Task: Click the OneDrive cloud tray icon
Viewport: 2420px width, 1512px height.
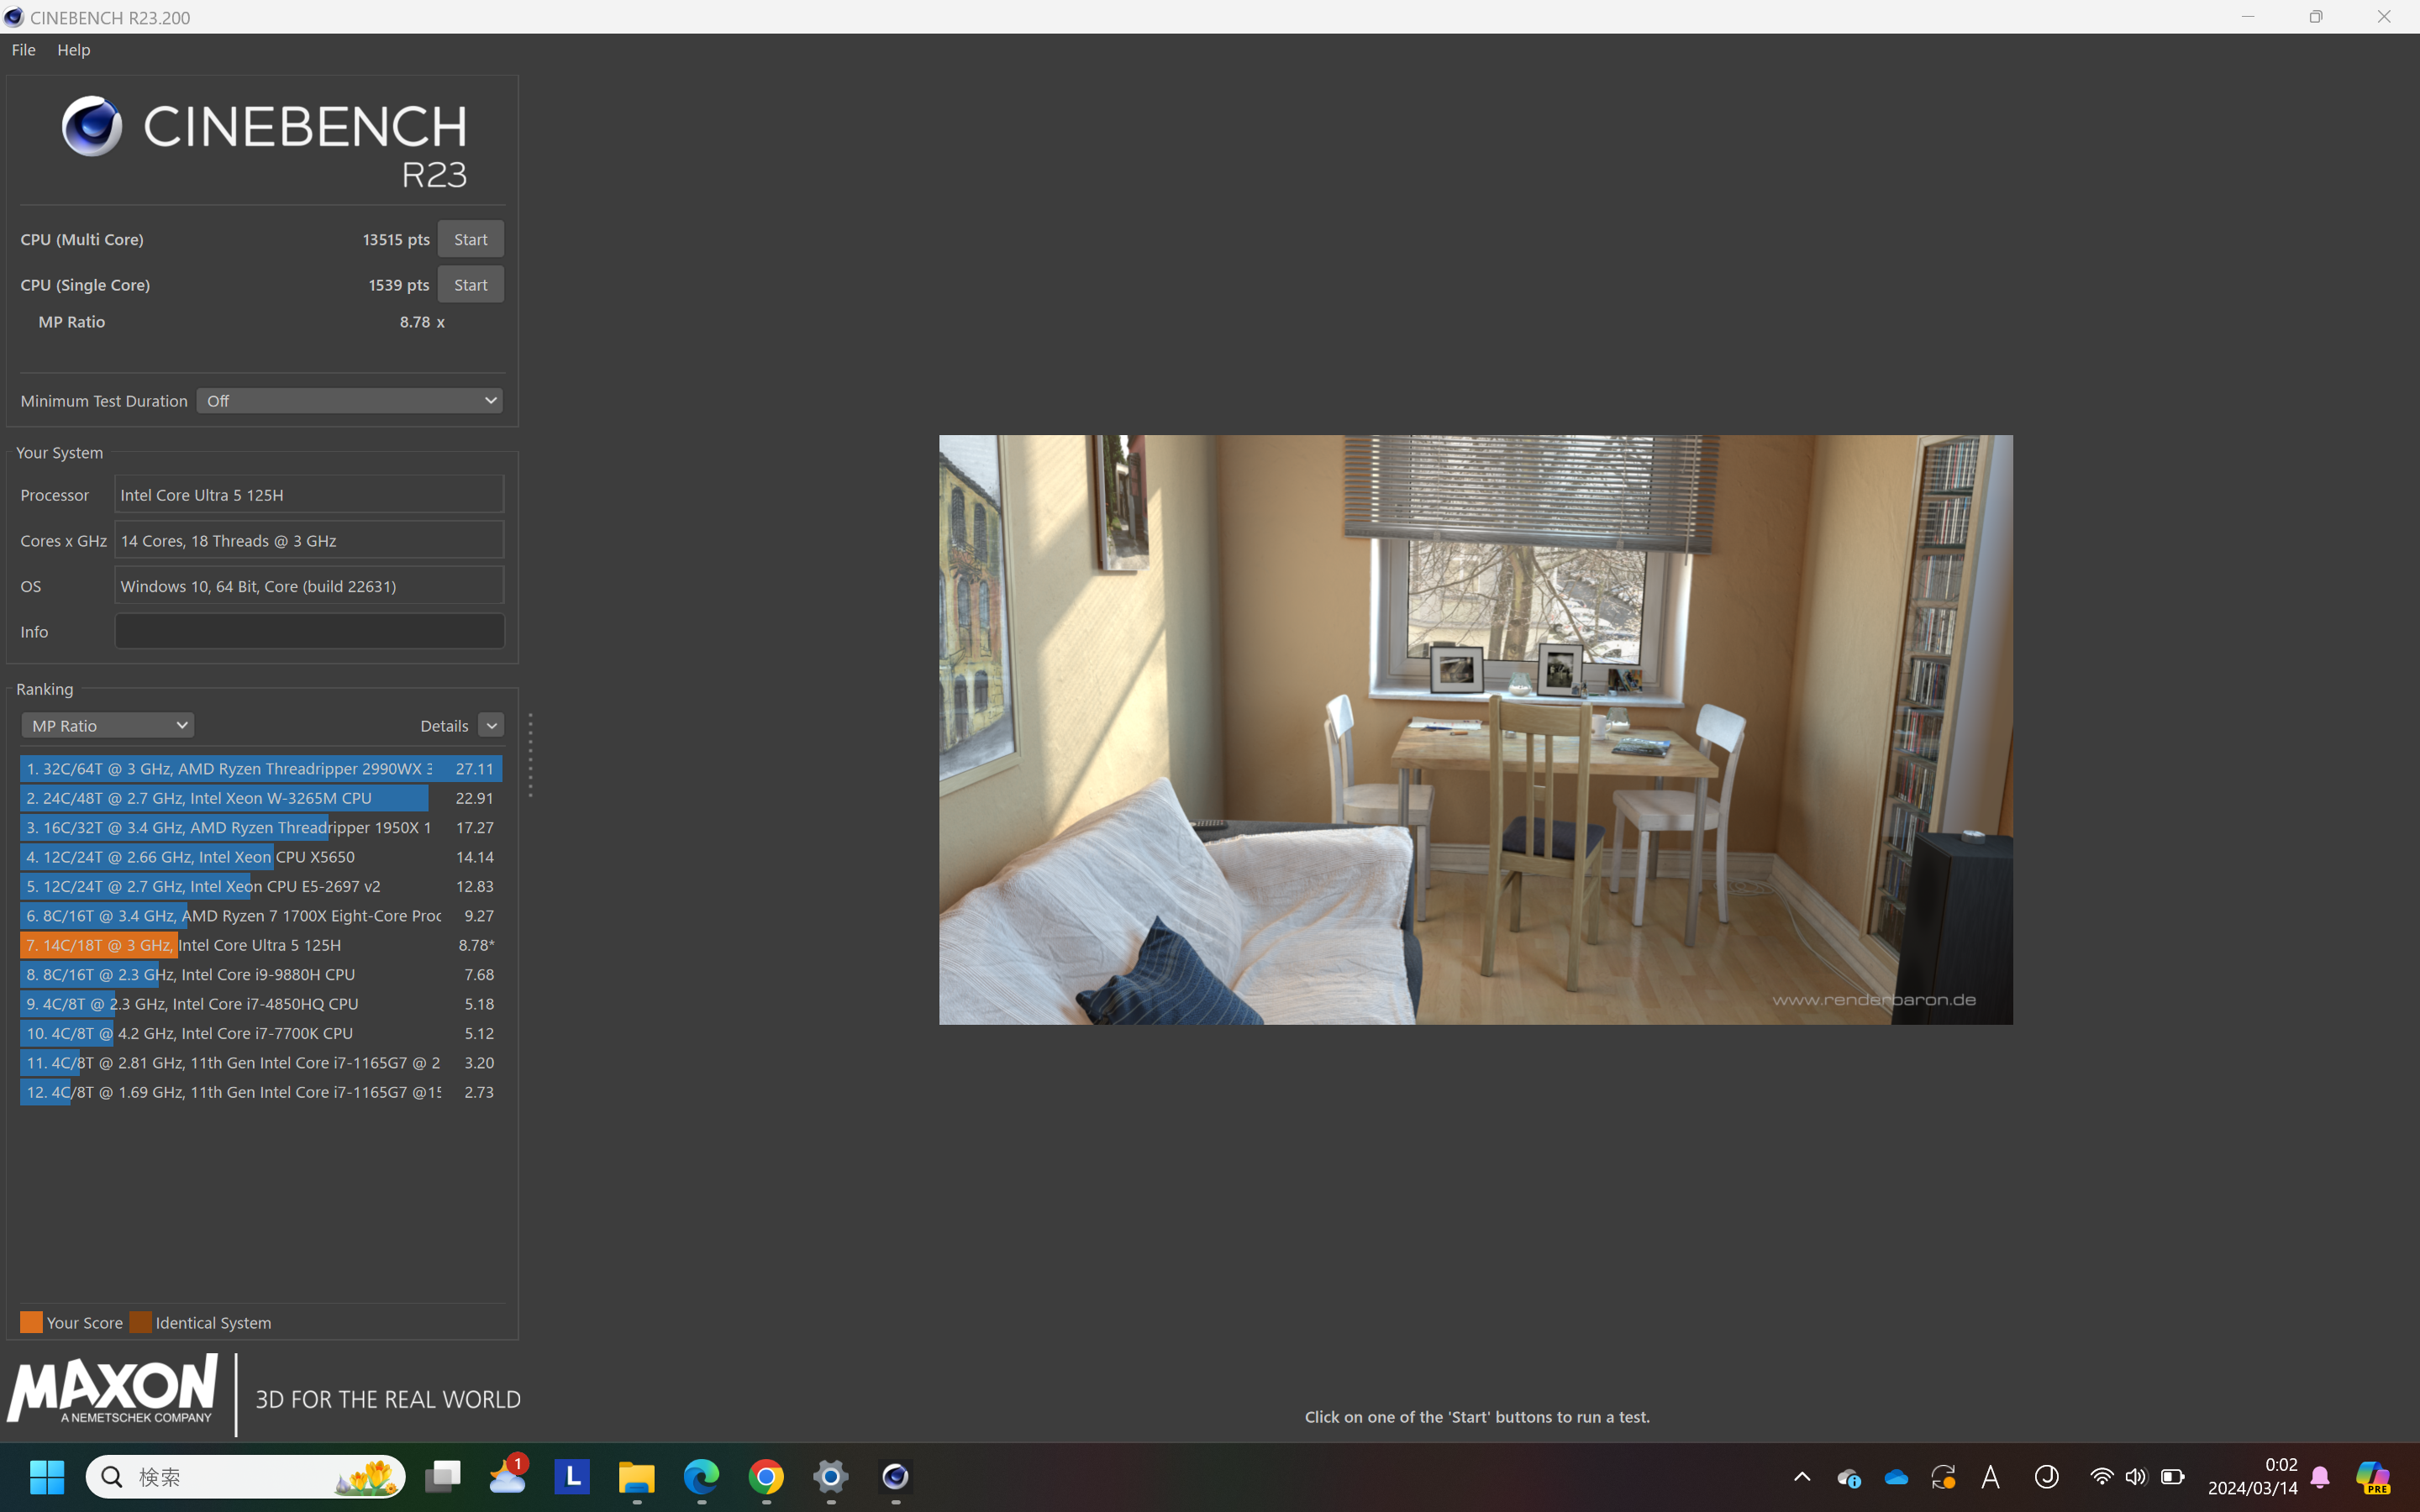Action: click(x=1896, y=1477)
